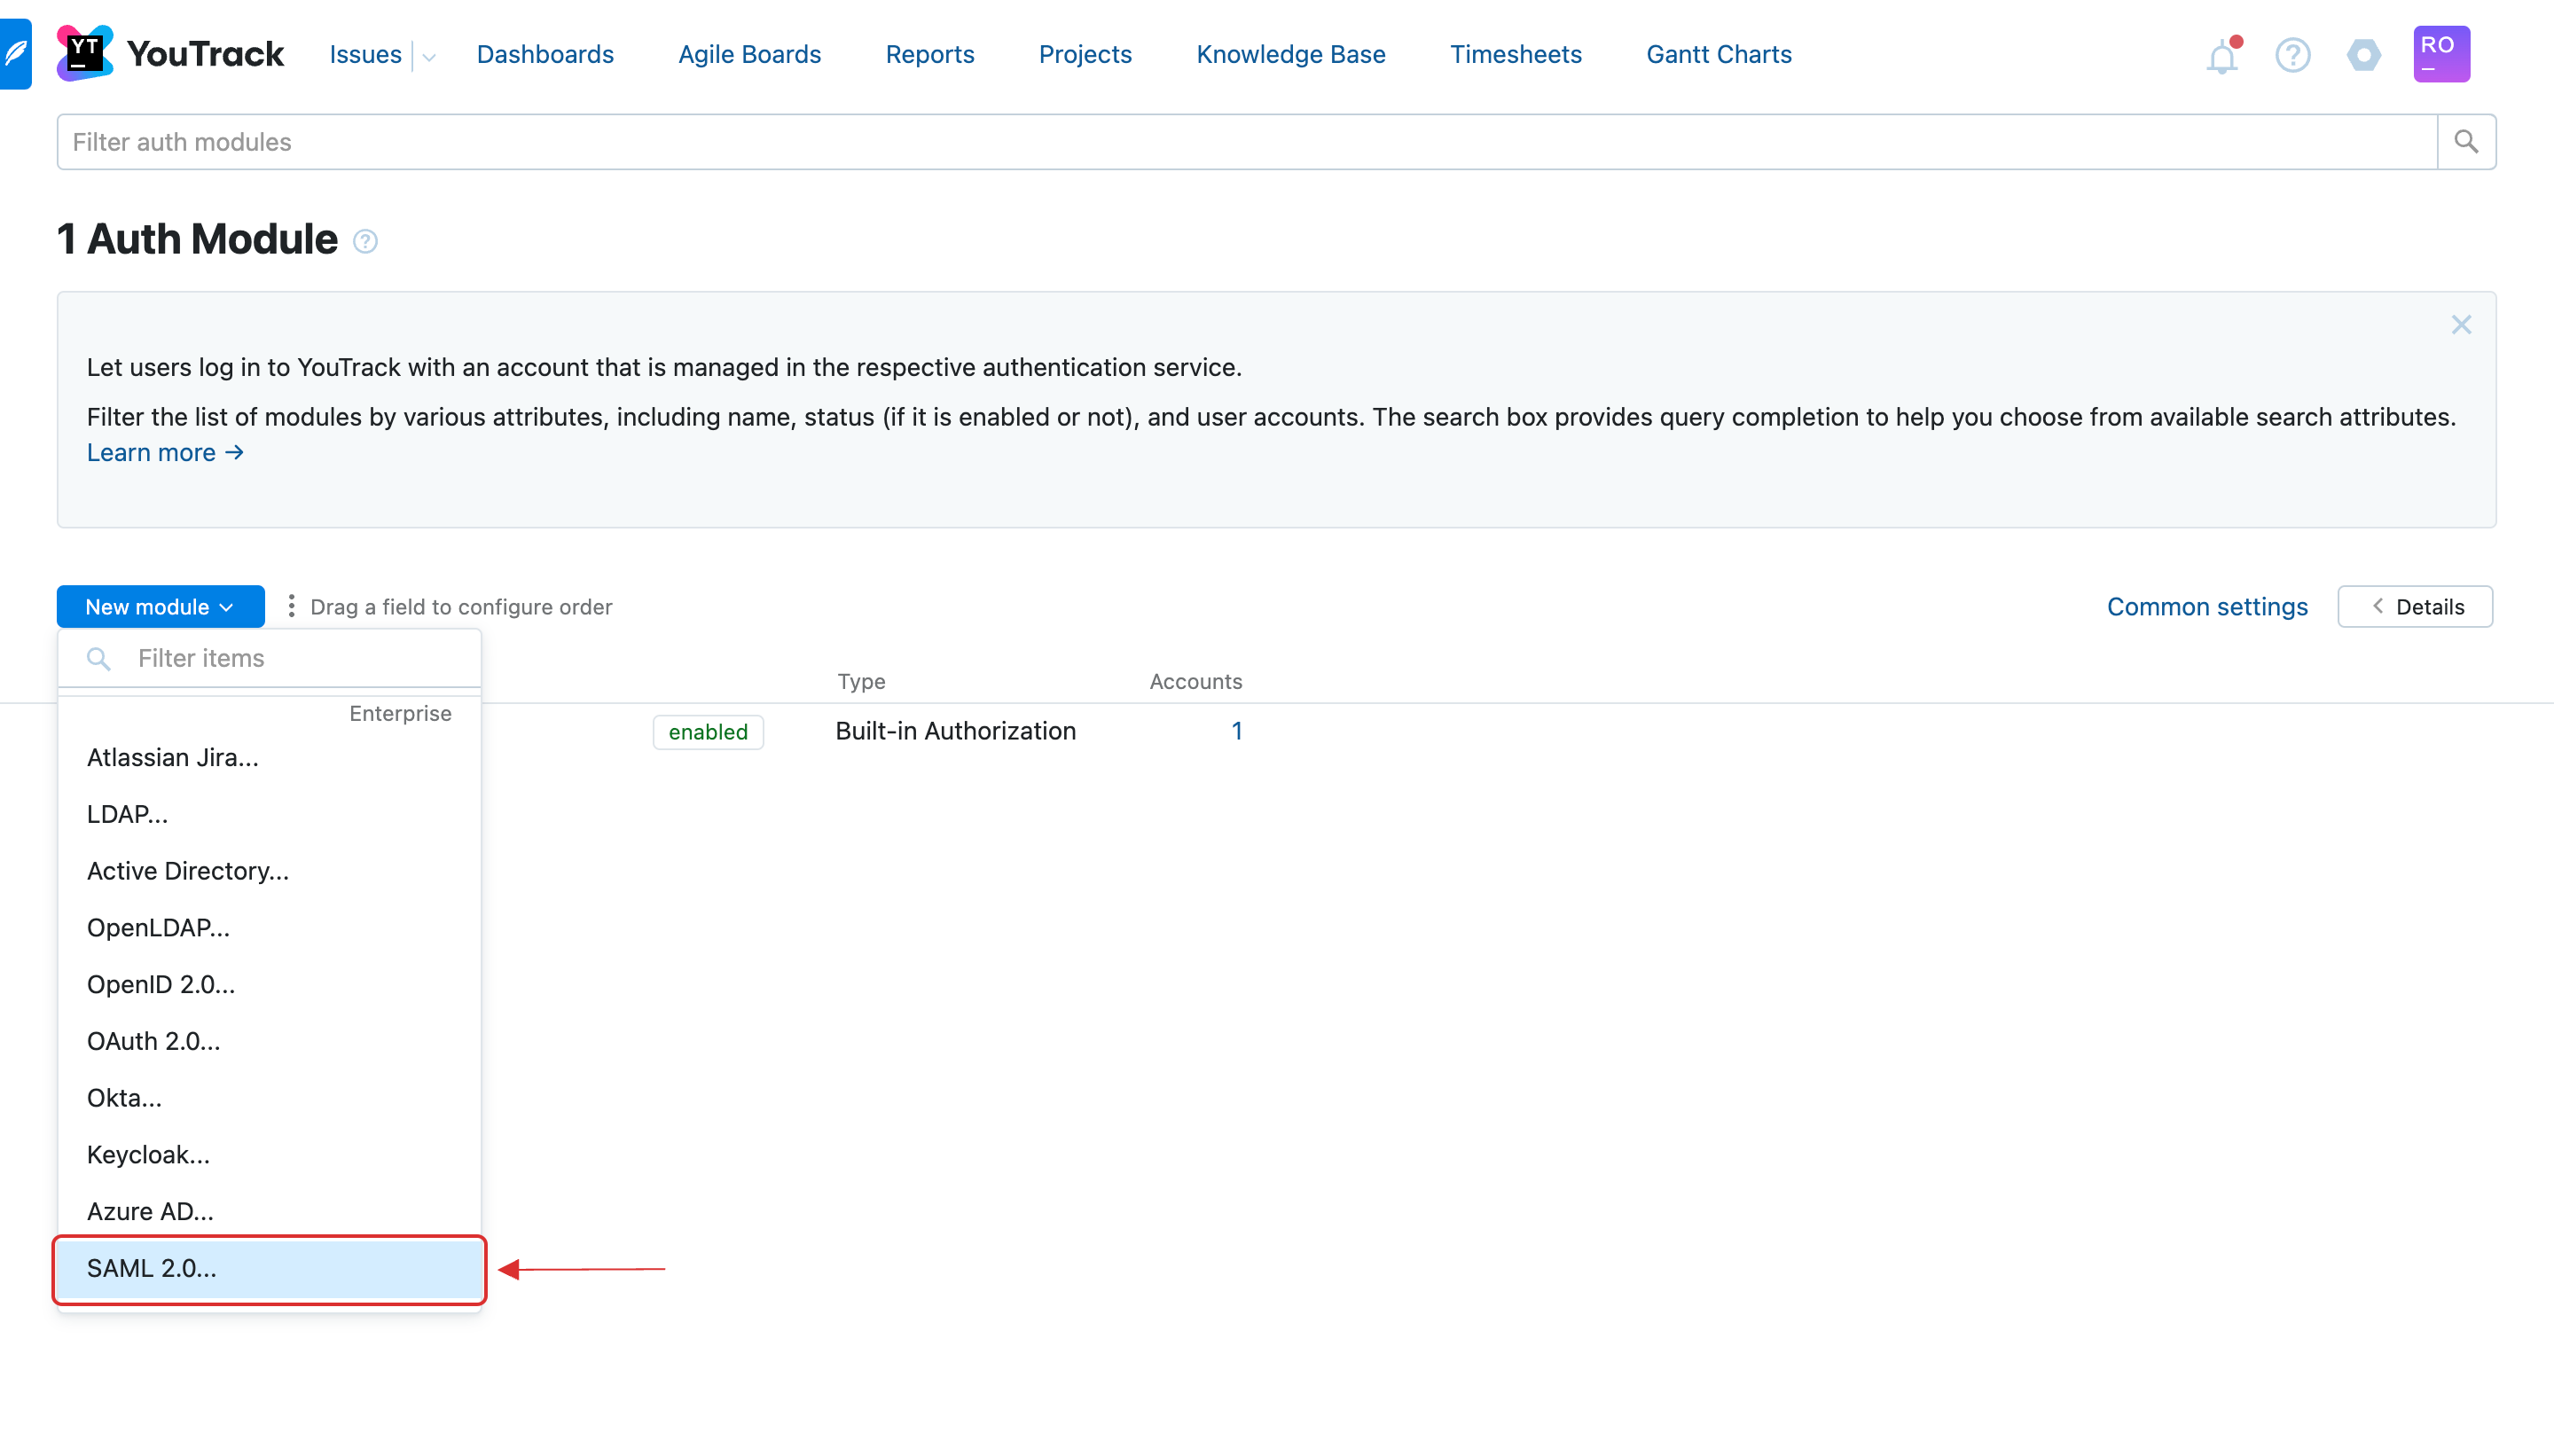
Task: Open Gantt Charts
Action: [x=1718, y=54]
